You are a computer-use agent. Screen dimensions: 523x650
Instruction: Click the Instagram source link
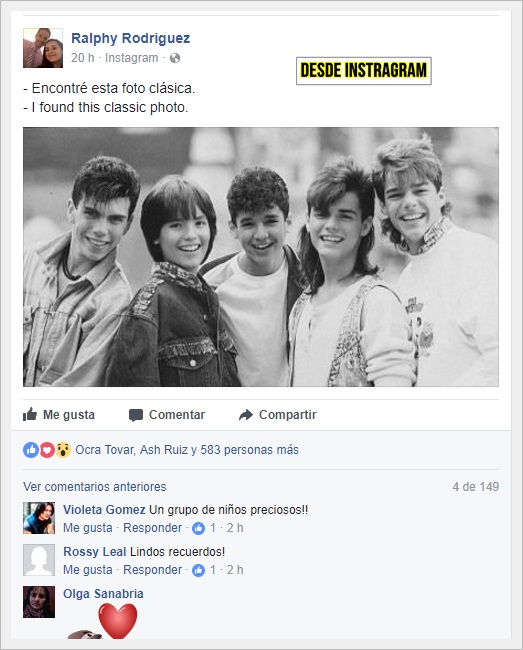point(131,58)
